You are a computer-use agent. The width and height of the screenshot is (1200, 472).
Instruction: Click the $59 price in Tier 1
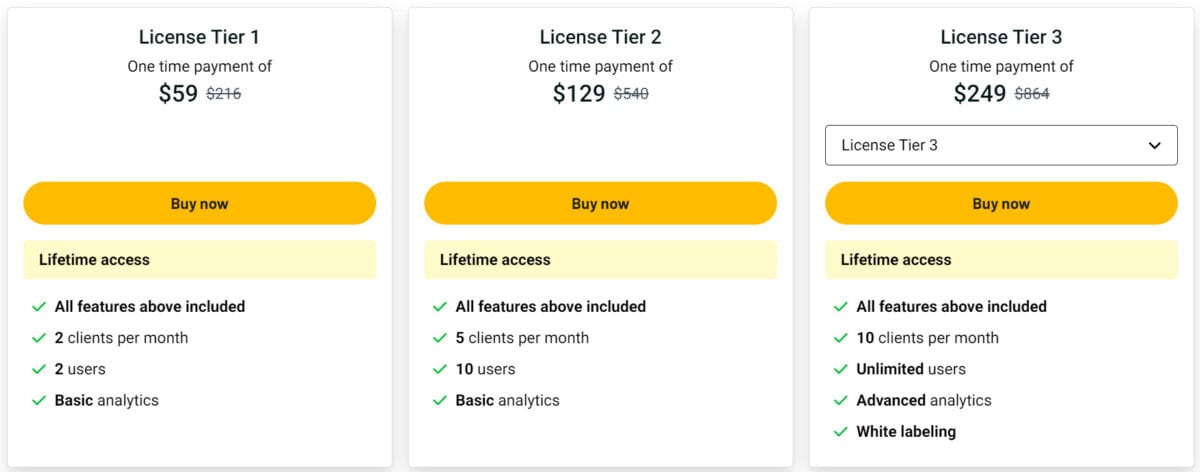click(x=178, y=94)
